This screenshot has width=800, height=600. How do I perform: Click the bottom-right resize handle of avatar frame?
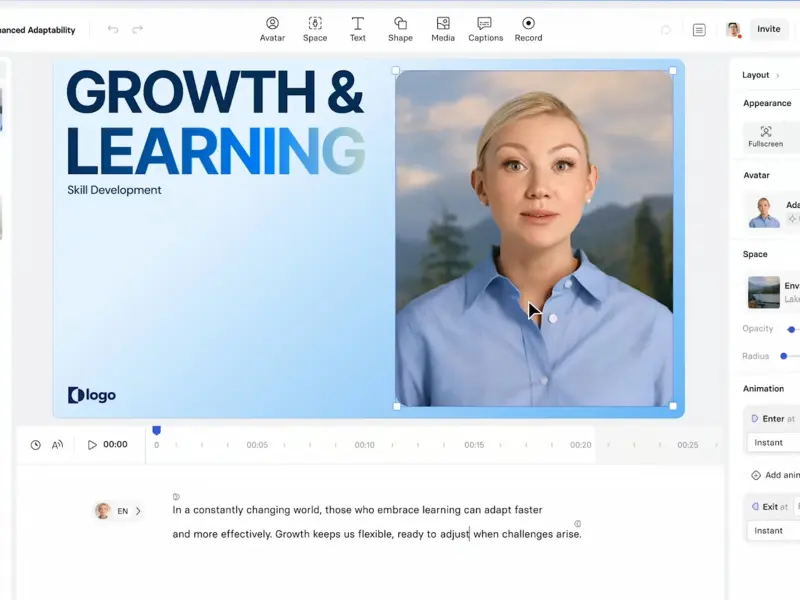coord(673,406)
